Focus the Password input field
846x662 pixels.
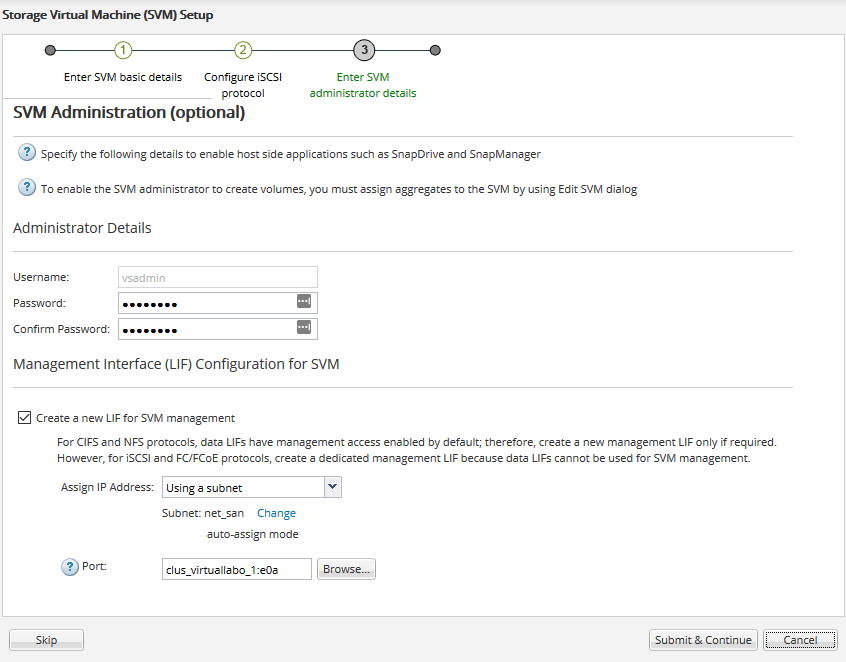(x=218, y=303)
